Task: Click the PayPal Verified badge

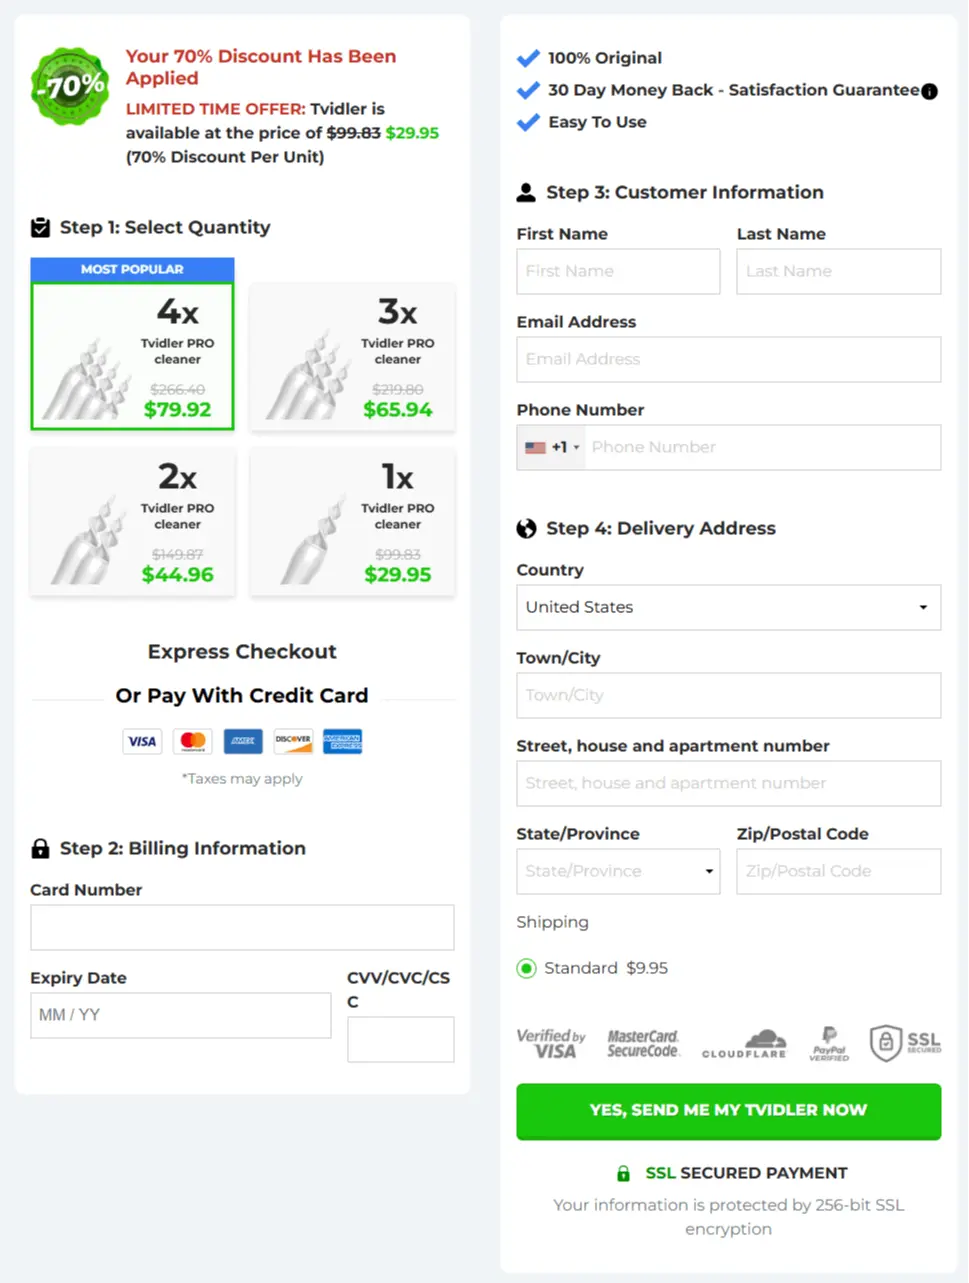Action: (829, 1043)
